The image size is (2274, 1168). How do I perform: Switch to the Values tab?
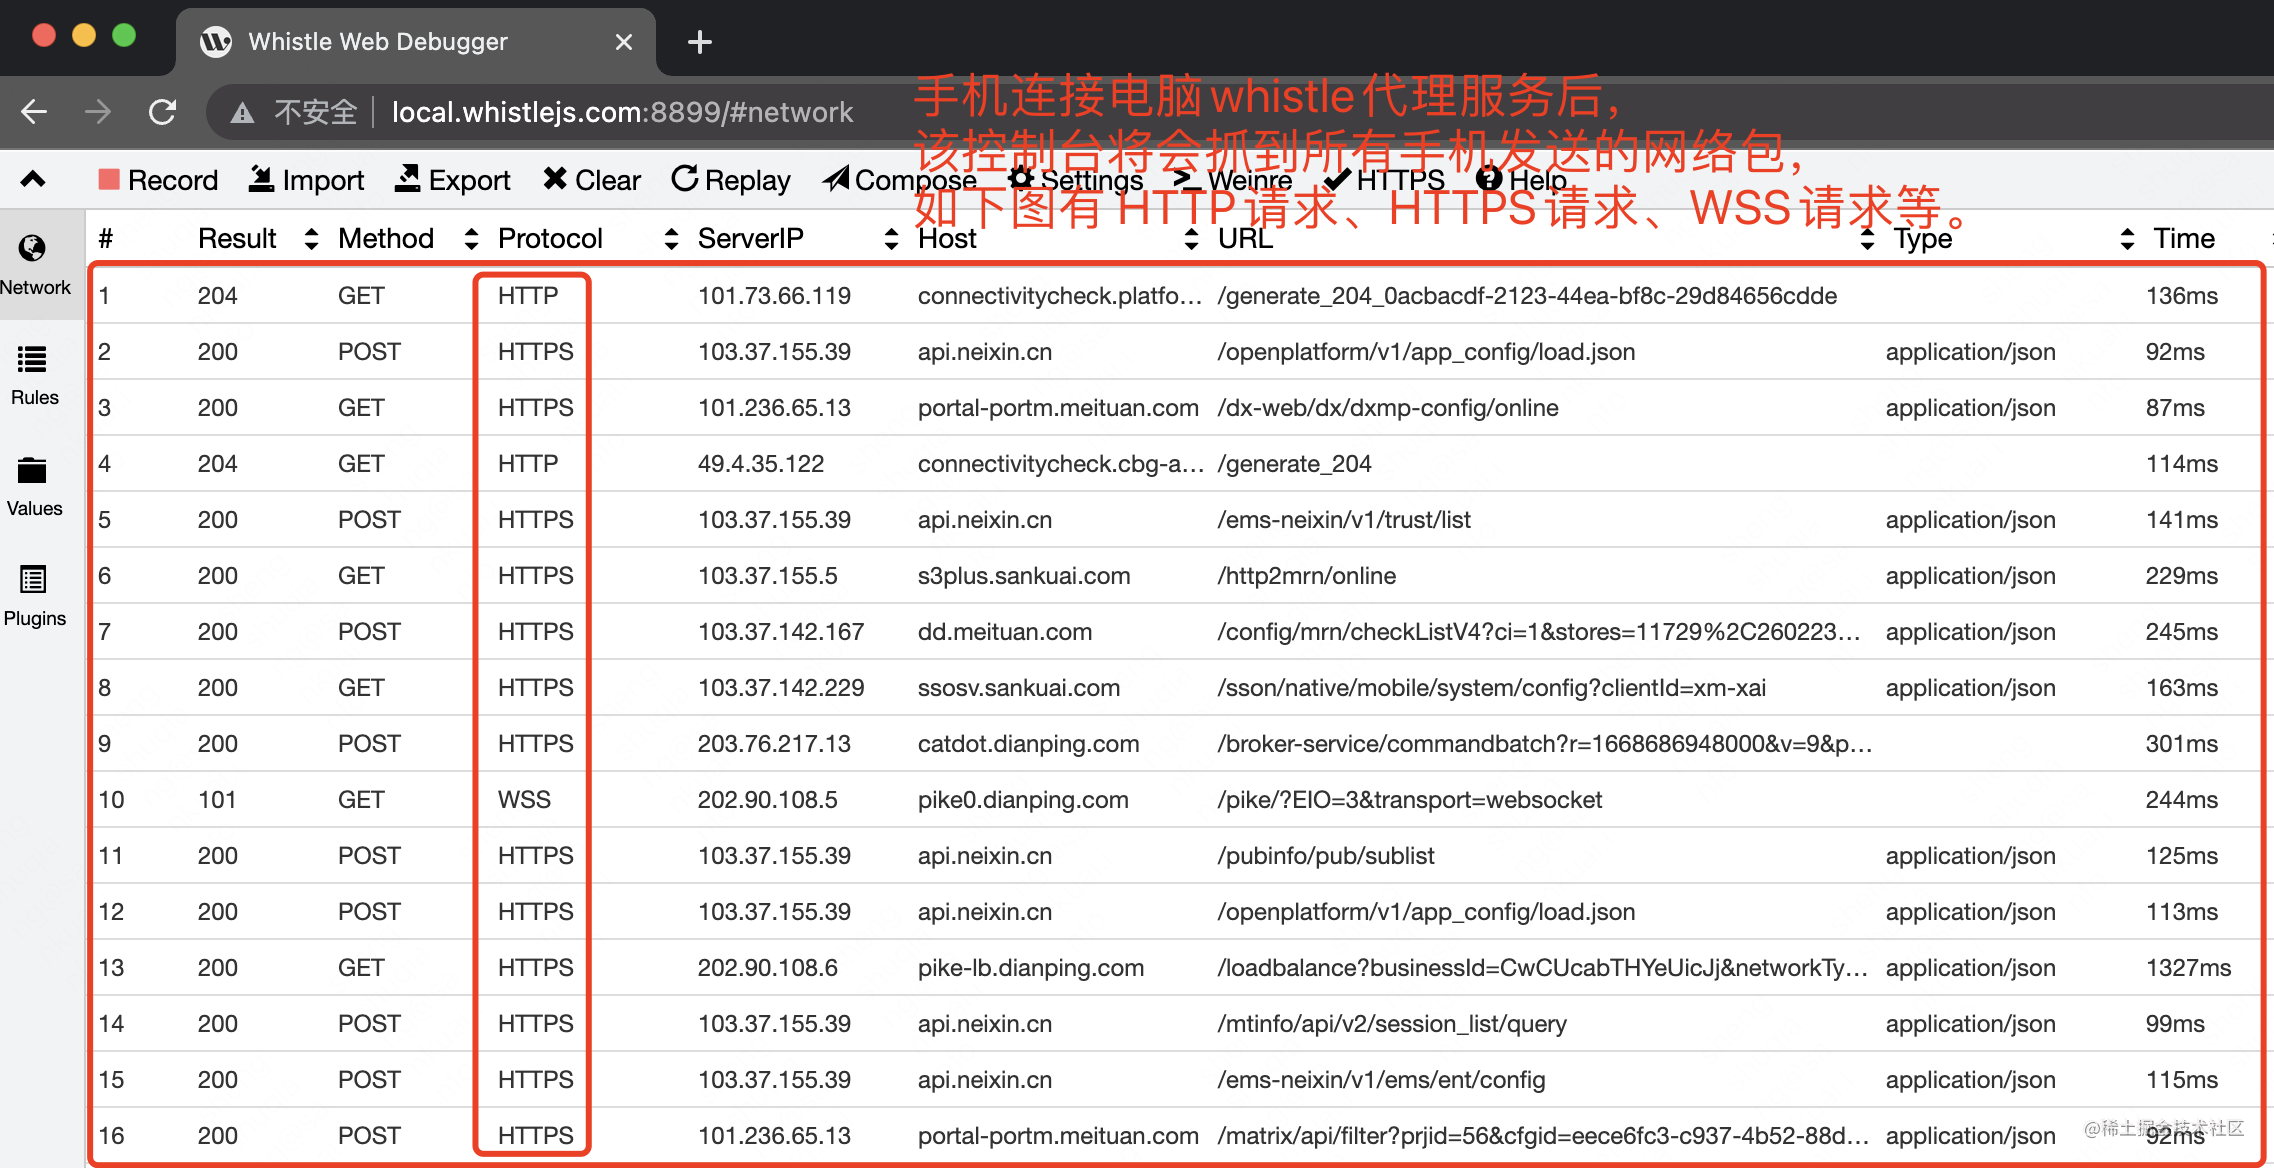click(x=35, y=486)
